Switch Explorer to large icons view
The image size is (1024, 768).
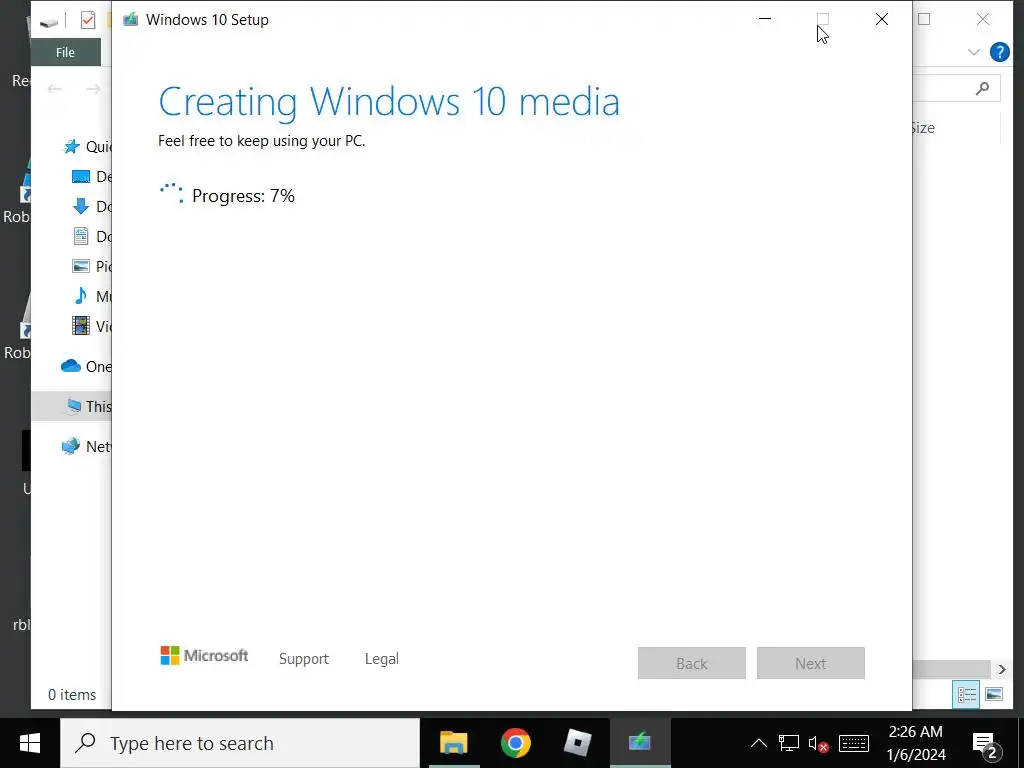click(x=994, y=694)
